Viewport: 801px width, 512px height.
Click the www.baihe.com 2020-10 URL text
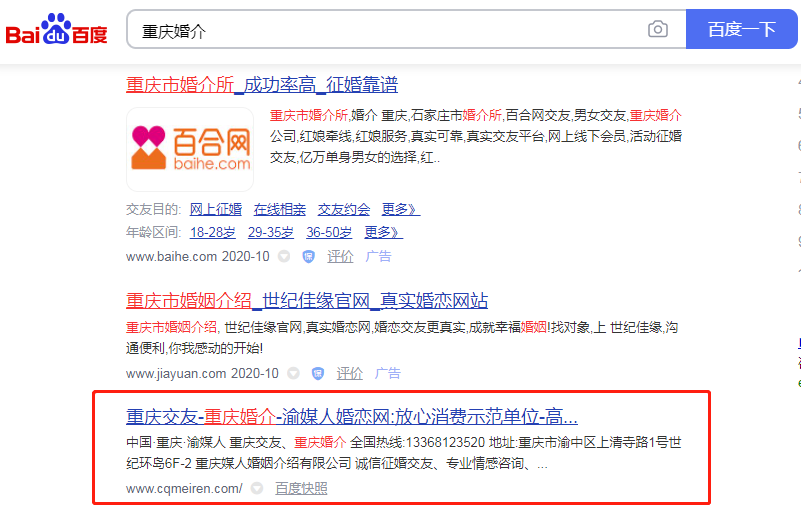198,257
